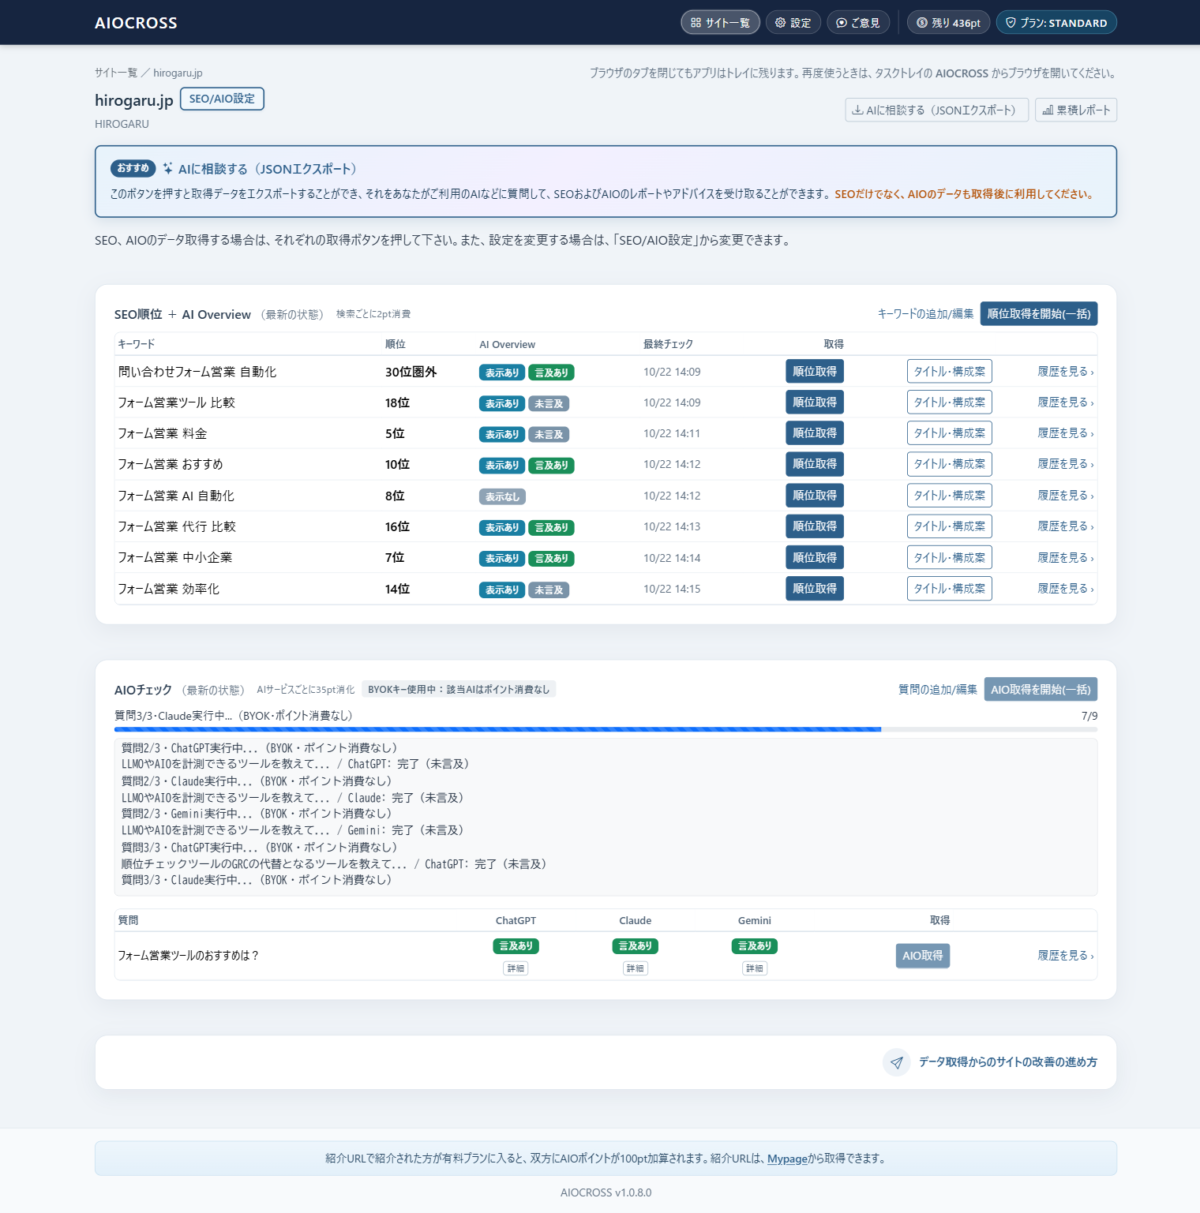Fetch rank for フォーム営業ツール 比較
1200x1213 pixels.
815,403
